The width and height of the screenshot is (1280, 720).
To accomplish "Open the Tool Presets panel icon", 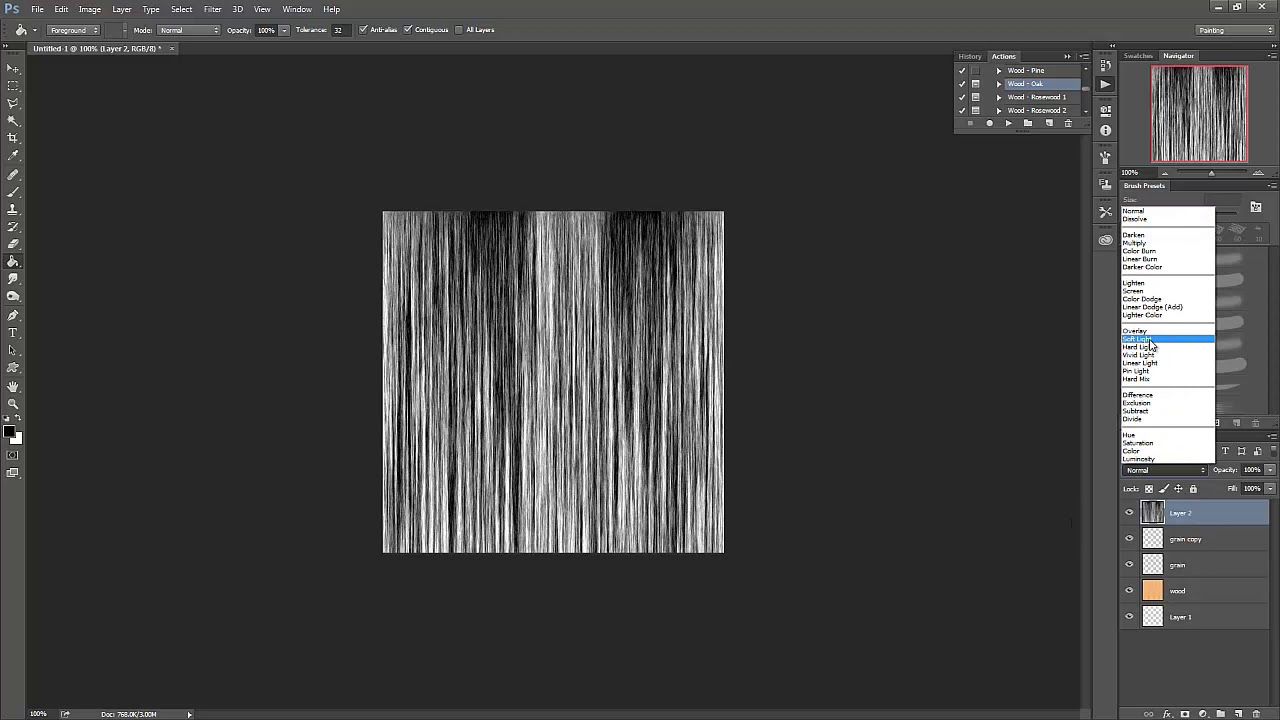I will pos(1105,212).
